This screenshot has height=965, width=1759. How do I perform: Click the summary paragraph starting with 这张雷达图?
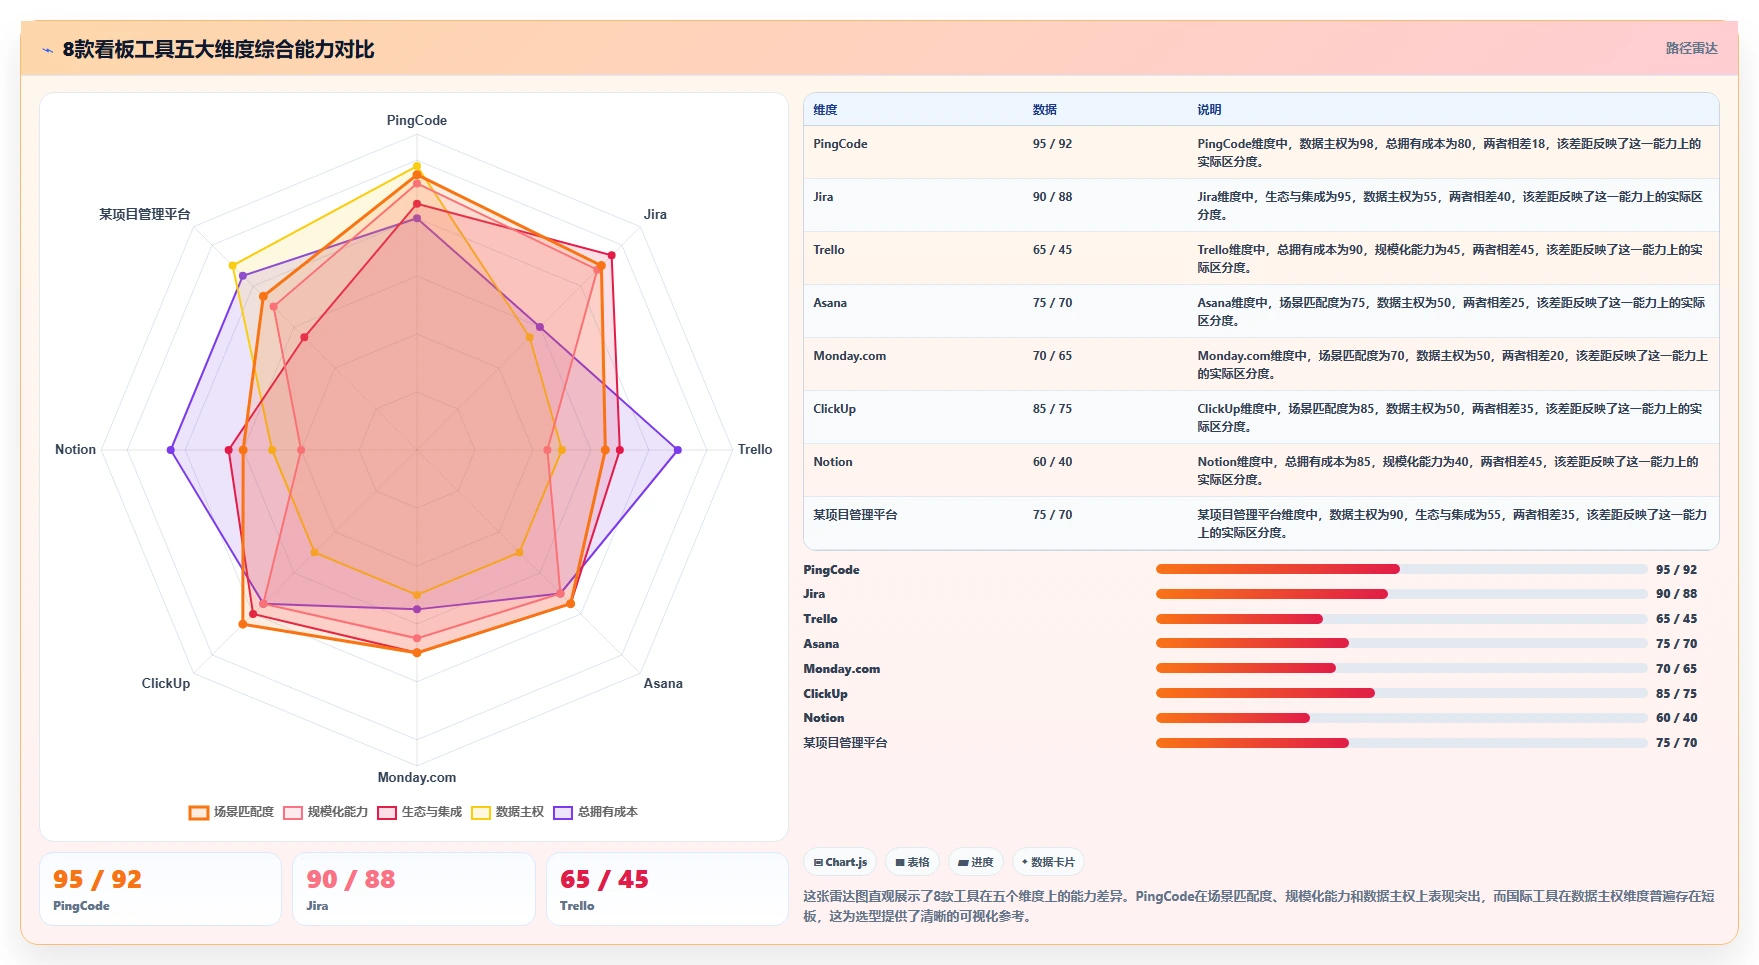(x=1259, y=906)
